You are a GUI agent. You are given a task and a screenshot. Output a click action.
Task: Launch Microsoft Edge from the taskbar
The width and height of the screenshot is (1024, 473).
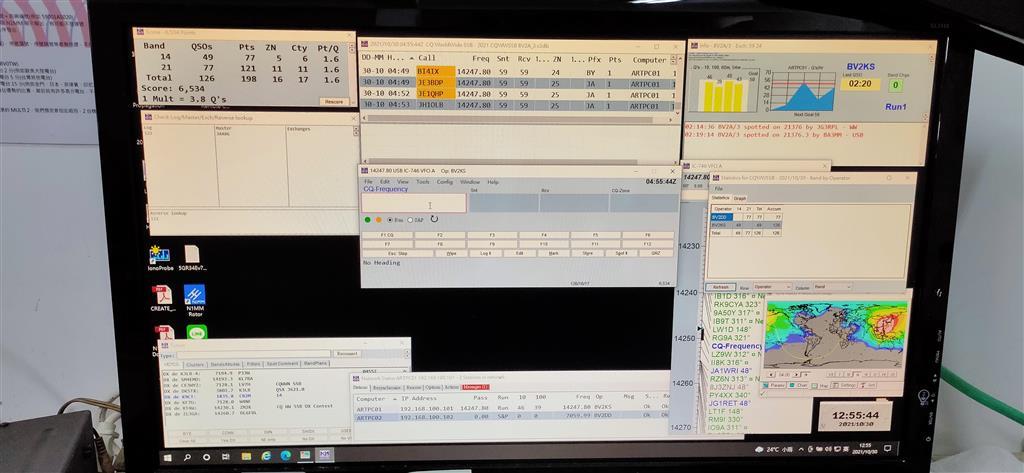285,455
